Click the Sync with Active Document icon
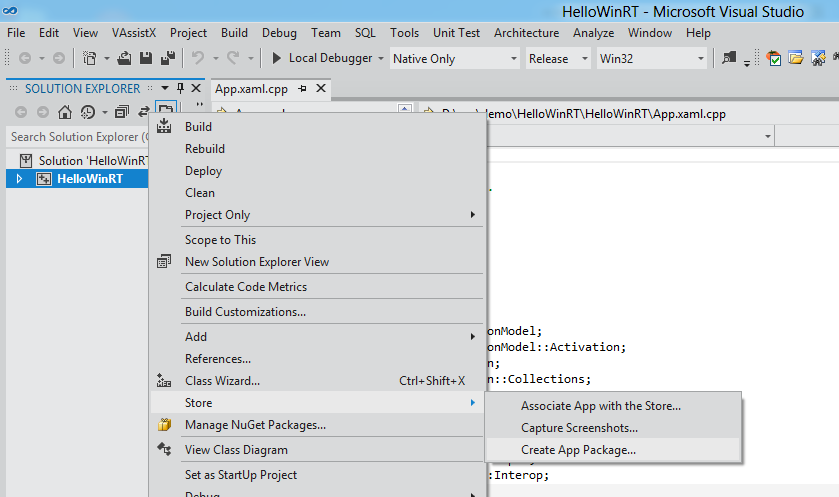 pos(143,112)
